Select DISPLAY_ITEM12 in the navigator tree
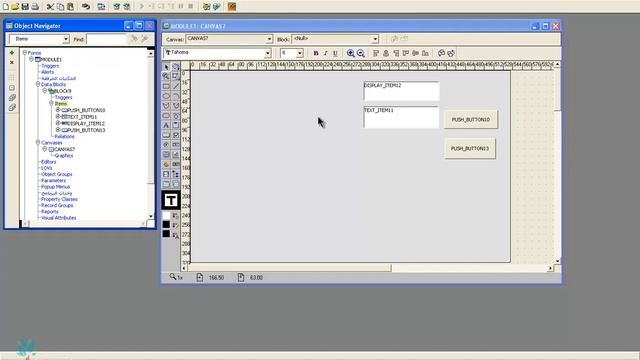This screenshot has height=360, width=640. (86, 123)
